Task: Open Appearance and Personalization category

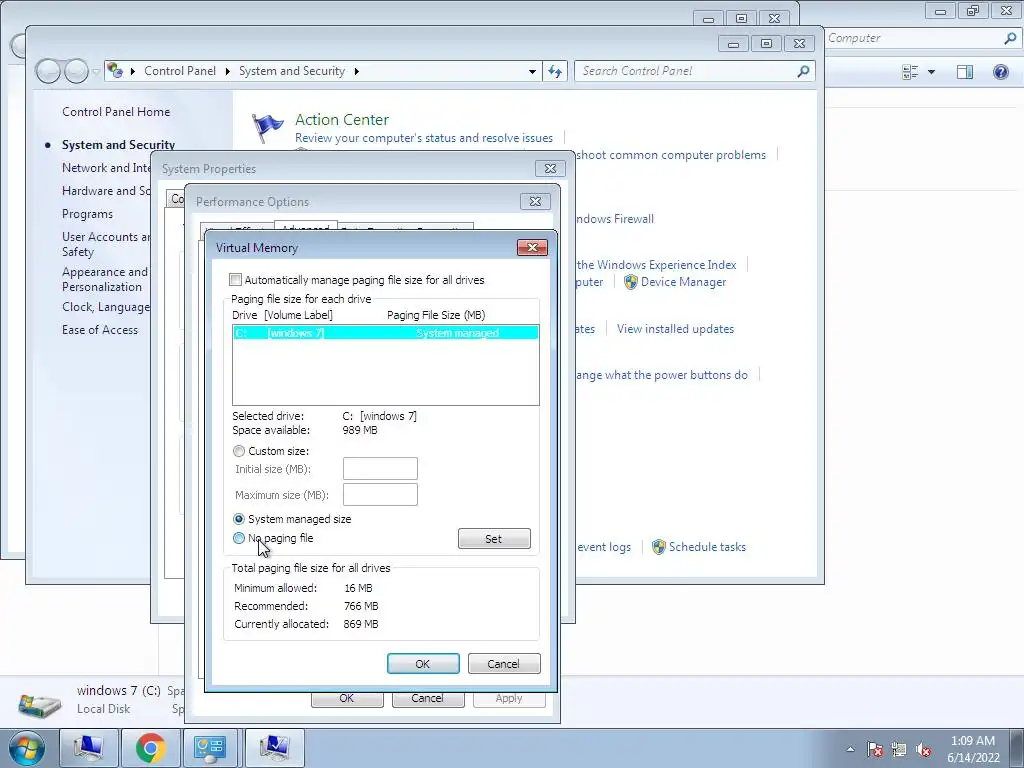Action: coord(106,280)
